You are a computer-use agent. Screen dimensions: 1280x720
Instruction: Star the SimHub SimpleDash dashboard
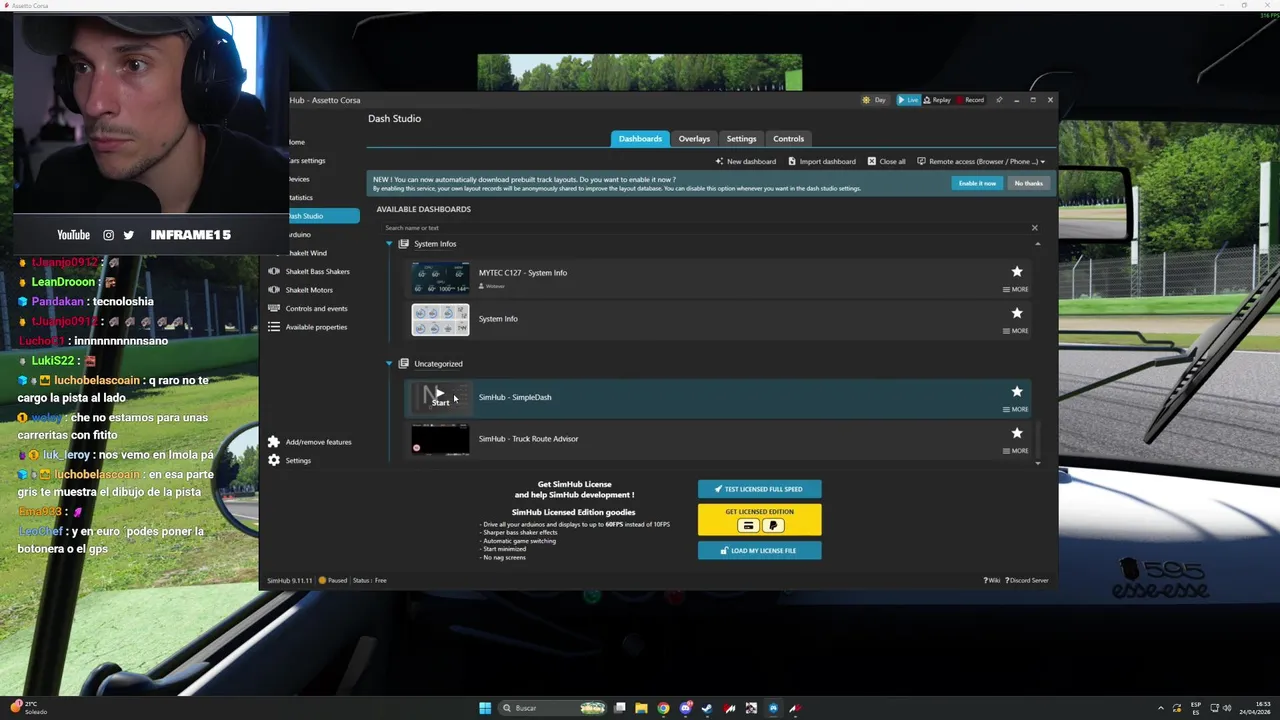tap(1017, 391)
